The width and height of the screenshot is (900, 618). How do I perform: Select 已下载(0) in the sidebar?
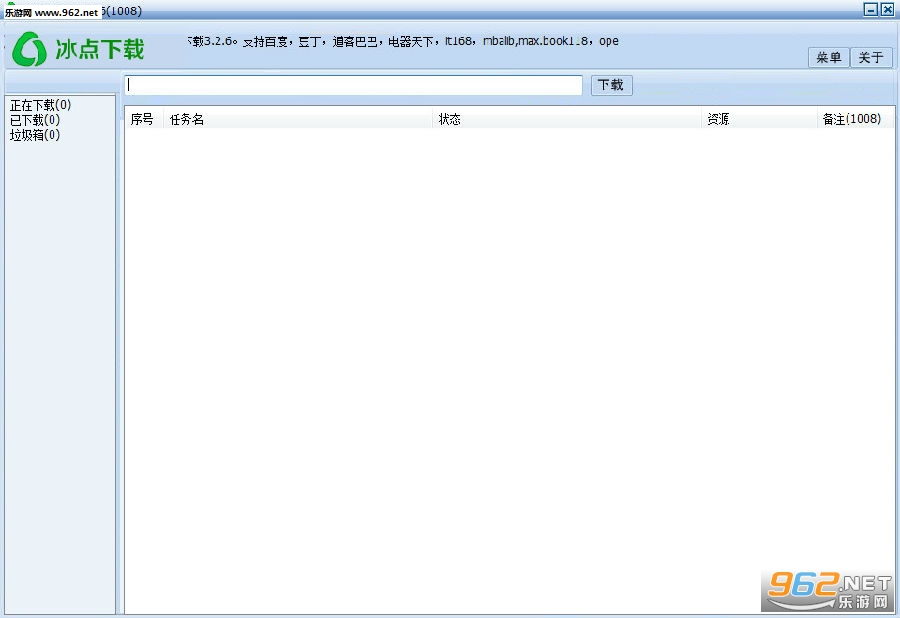(34, 120)
